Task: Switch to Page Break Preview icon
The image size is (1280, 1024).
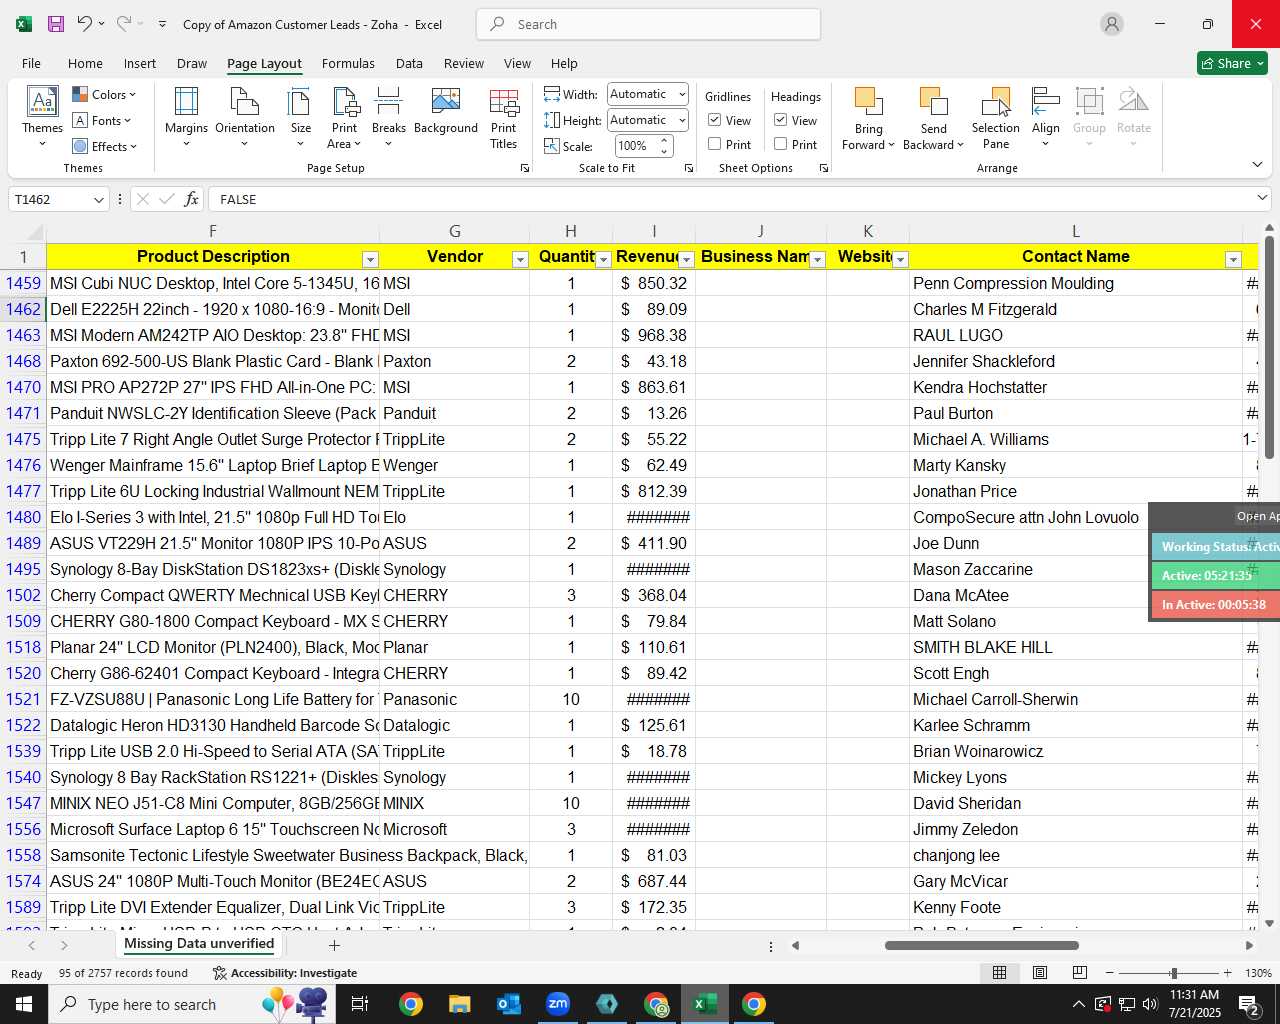Action: click(1080, 973)
